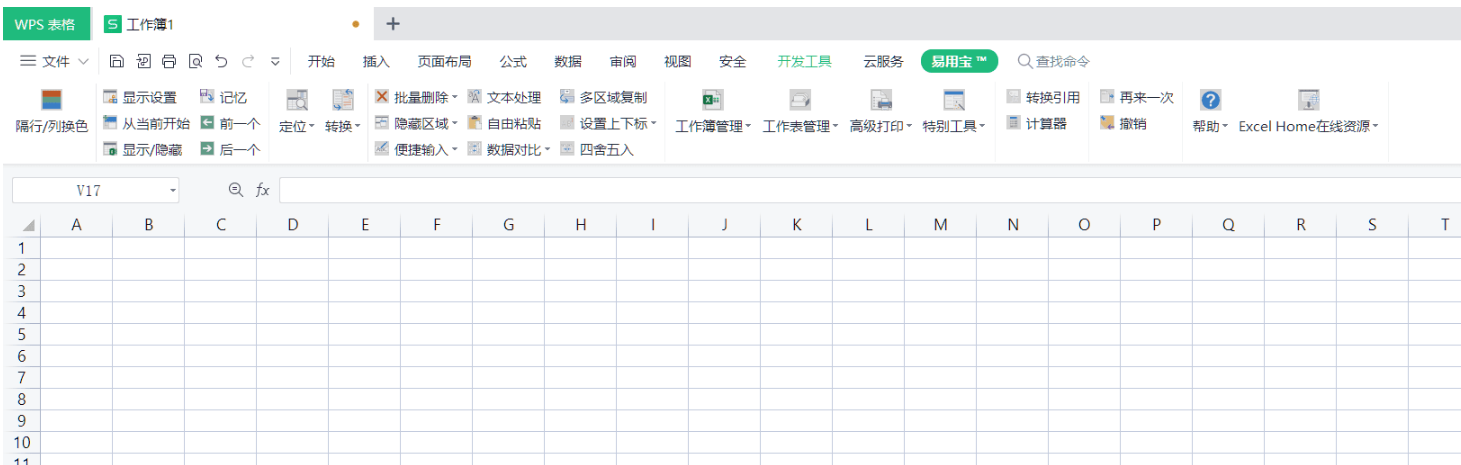The height and width of the screenshot is (465, 1461).
Task: Click the save-as icon beside save
Action: [x=143, y=61]
